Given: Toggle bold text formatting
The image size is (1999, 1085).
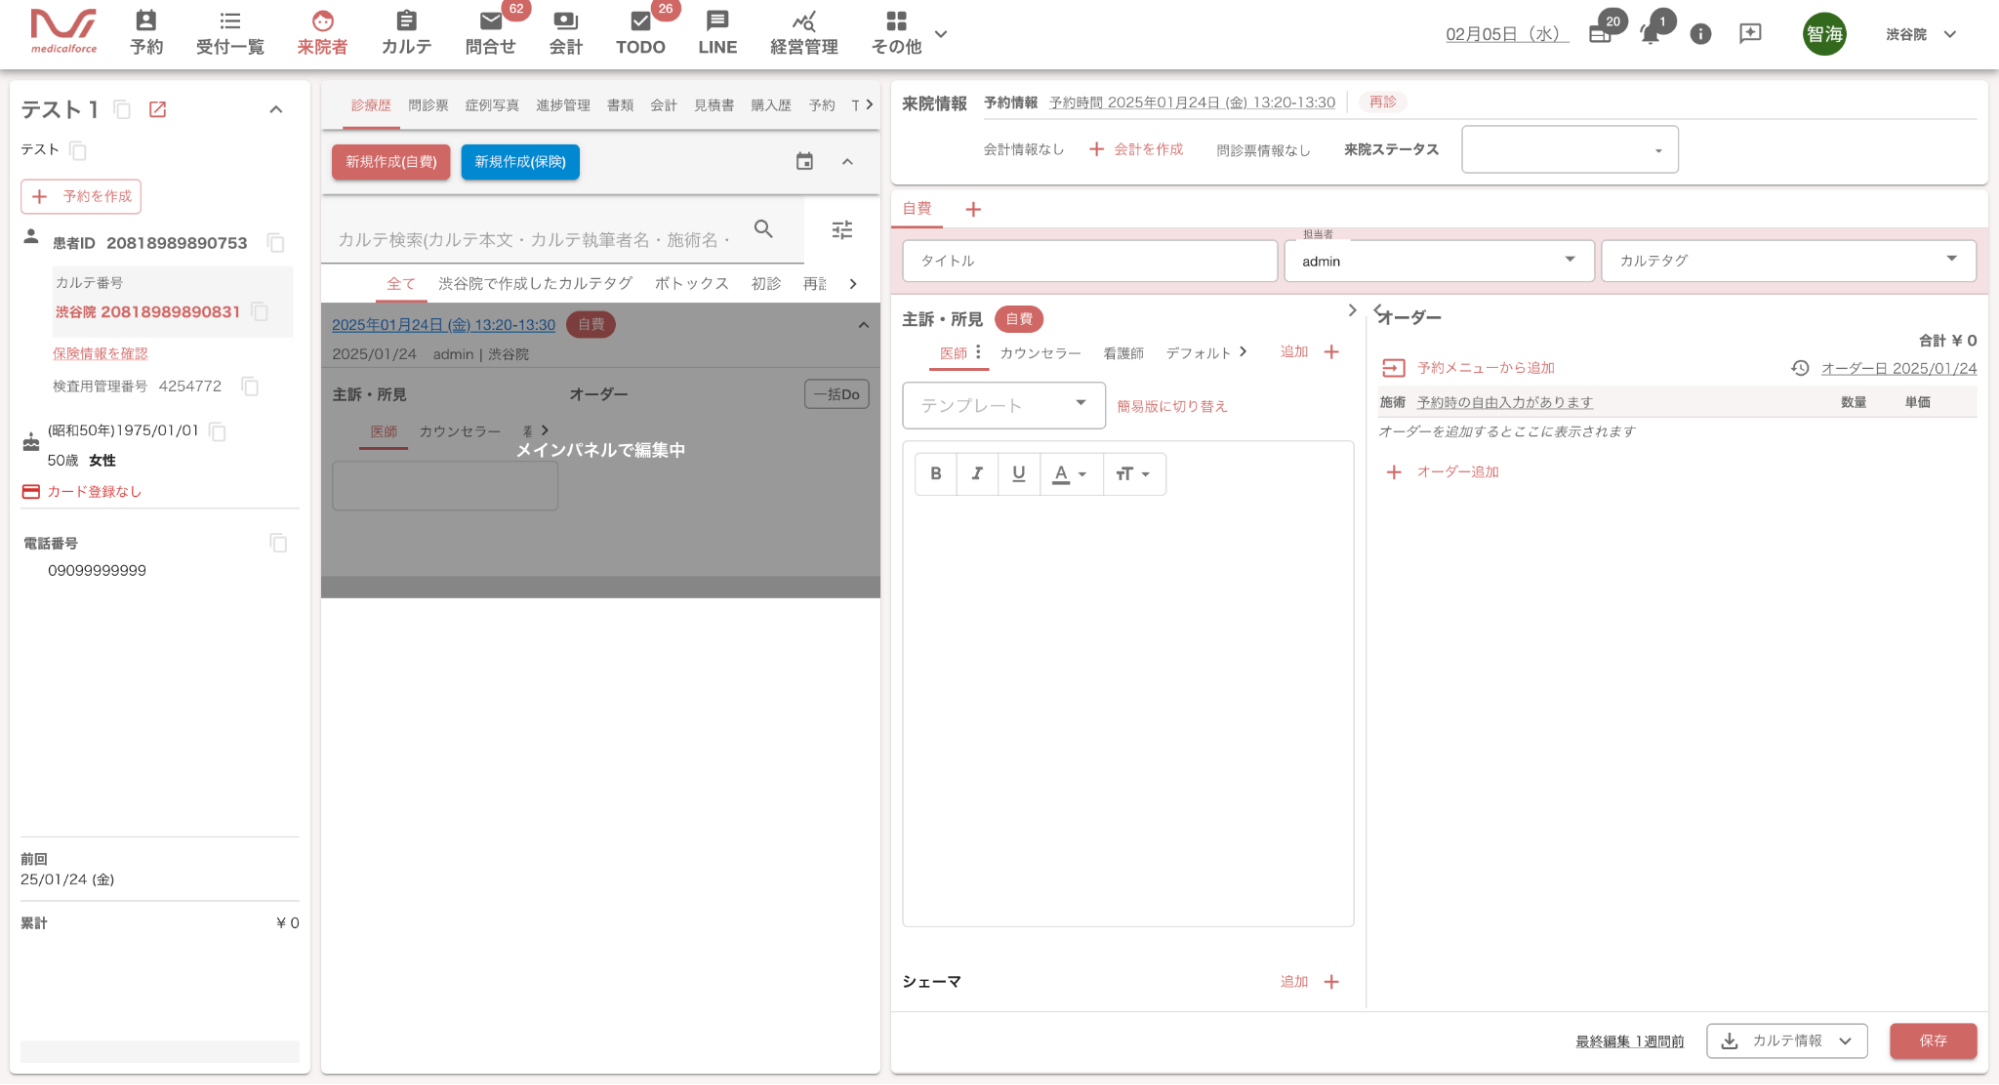Looking at the screenshot, I should click(935, 474).
